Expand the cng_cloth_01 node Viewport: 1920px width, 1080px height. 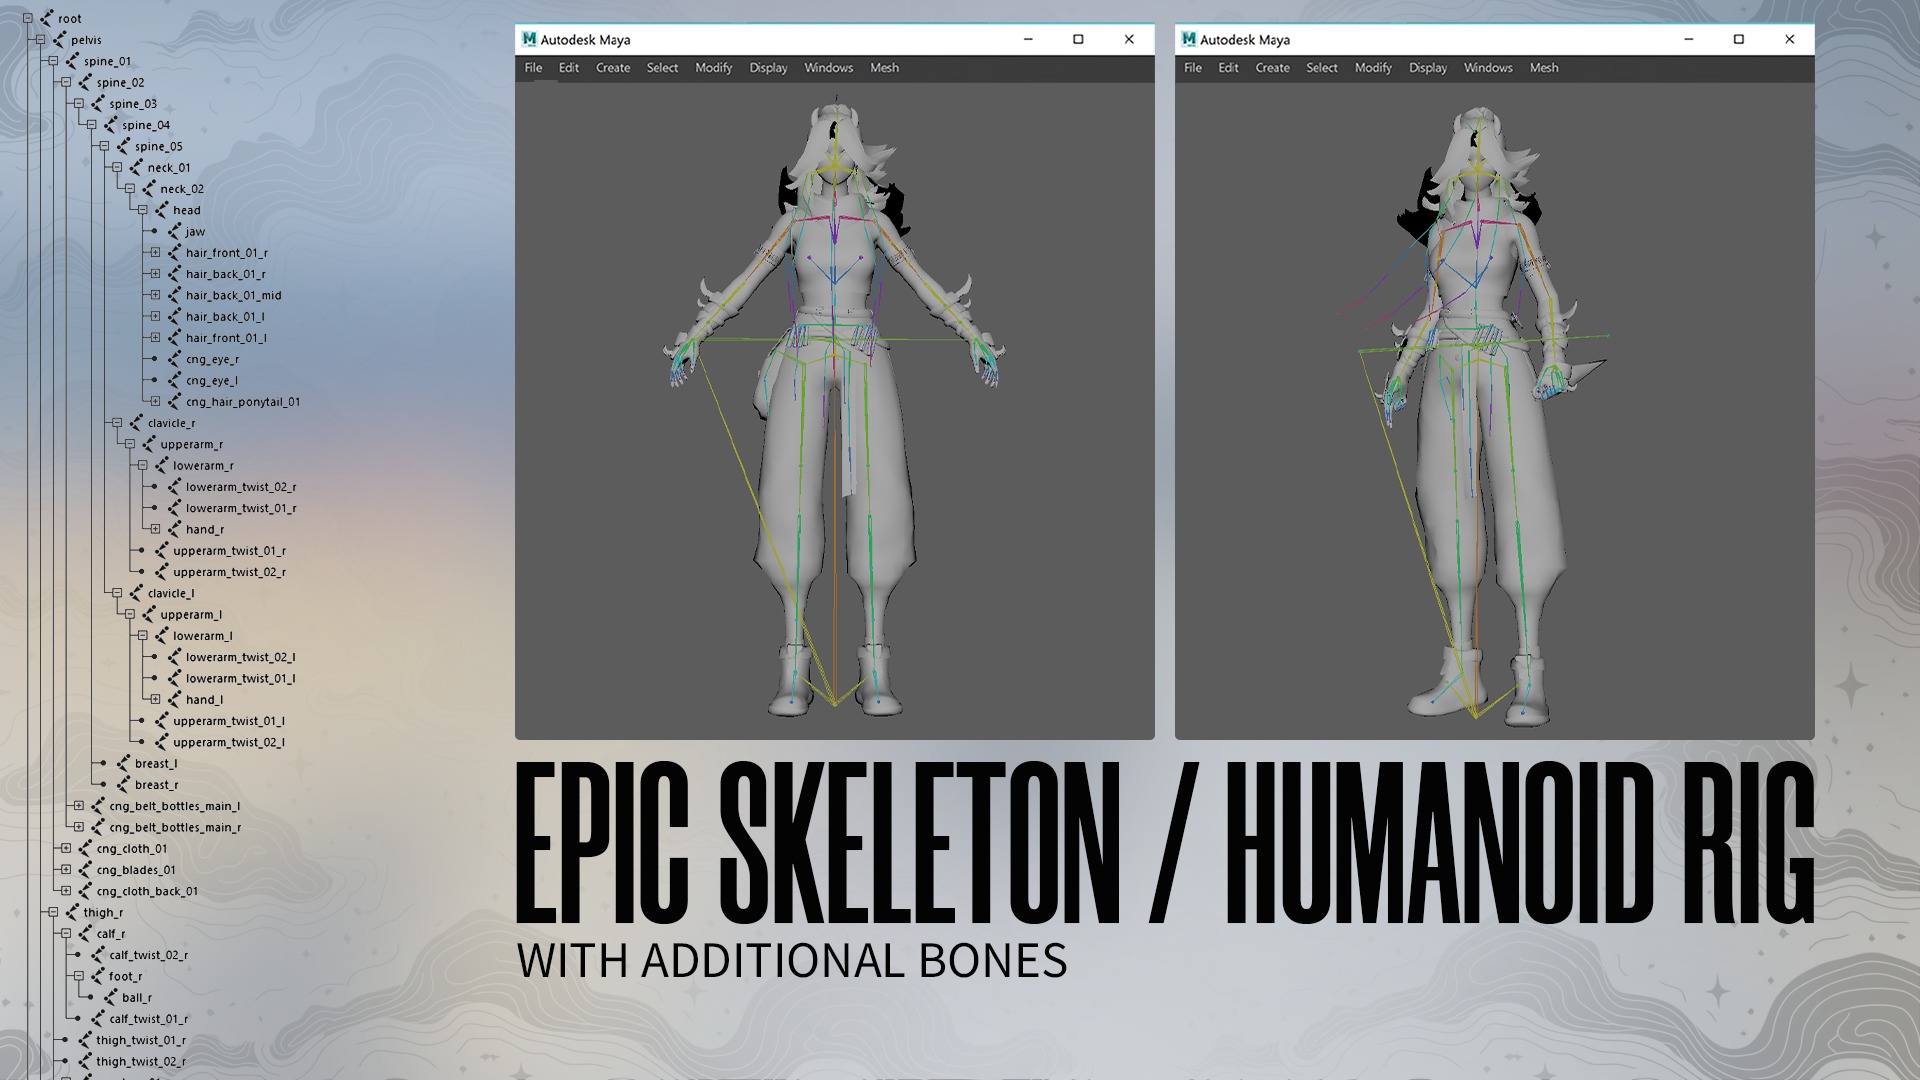tap(66, 848)
